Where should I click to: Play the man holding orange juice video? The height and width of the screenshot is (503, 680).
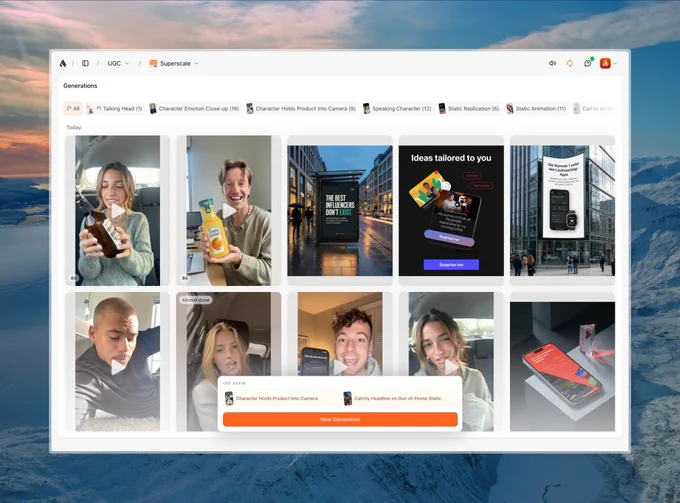[x=229, y=211]
